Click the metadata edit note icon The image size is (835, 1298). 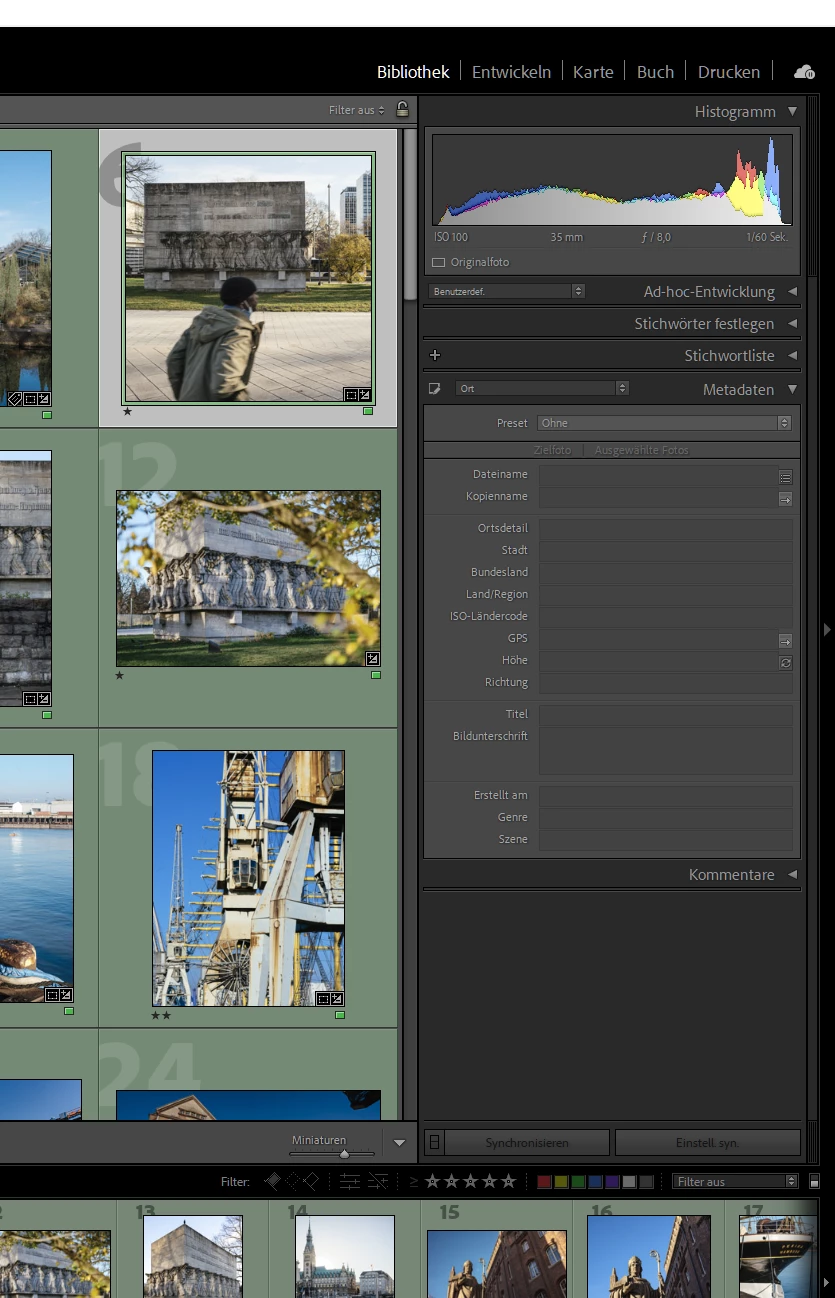click(435, 389)
